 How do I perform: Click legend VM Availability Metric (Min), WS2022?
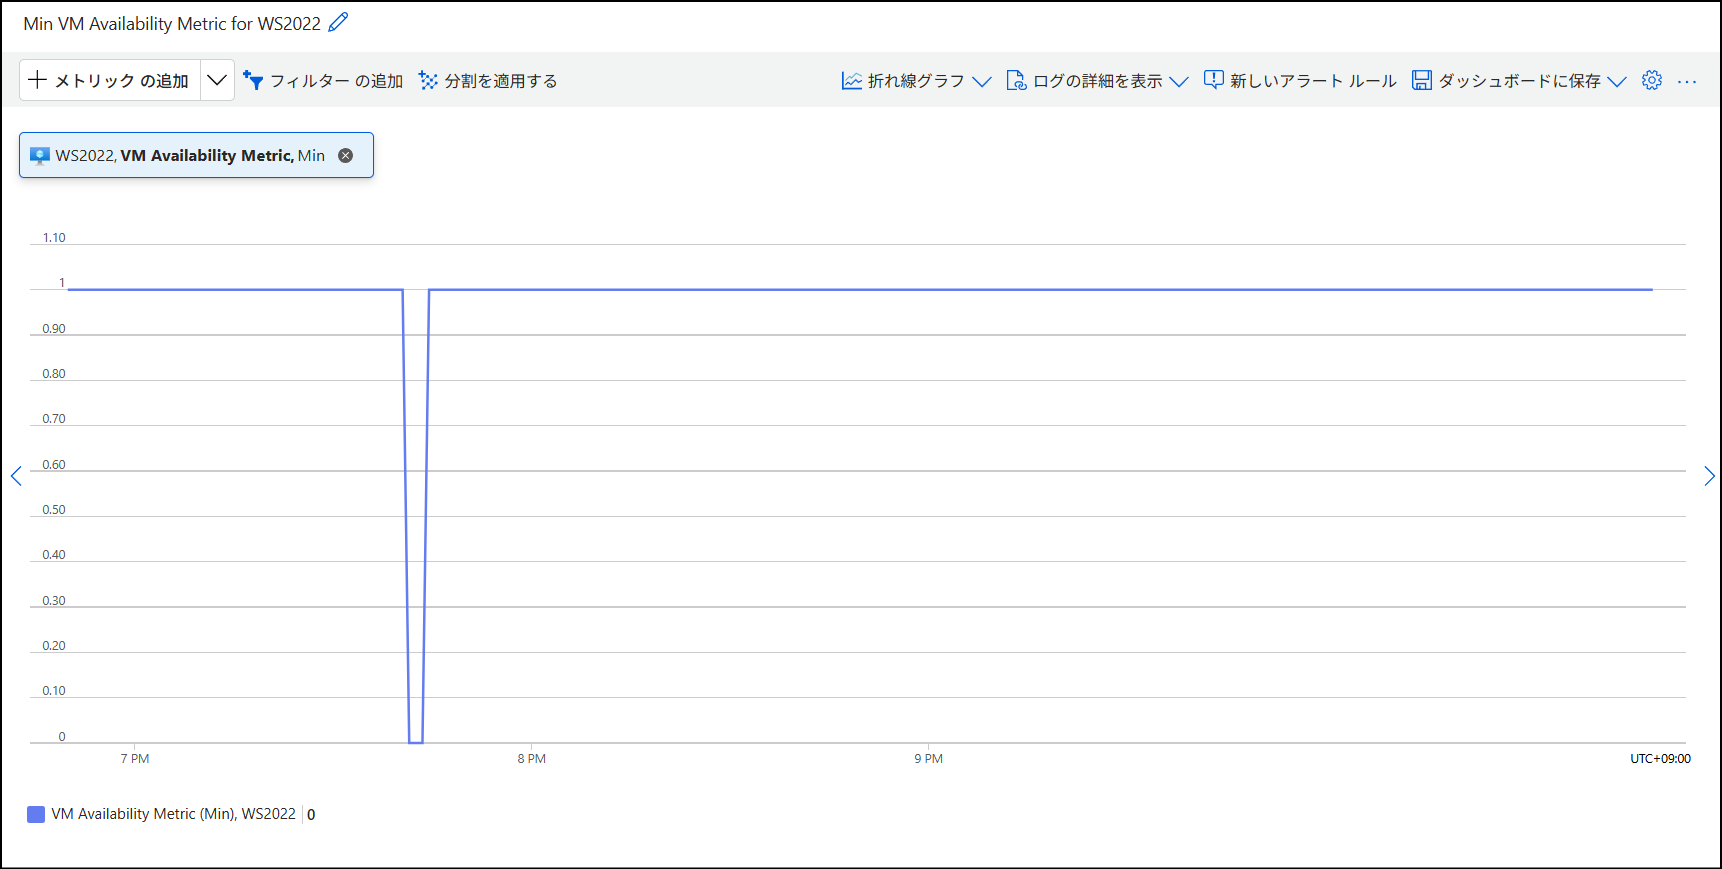[x=174, y=814]
